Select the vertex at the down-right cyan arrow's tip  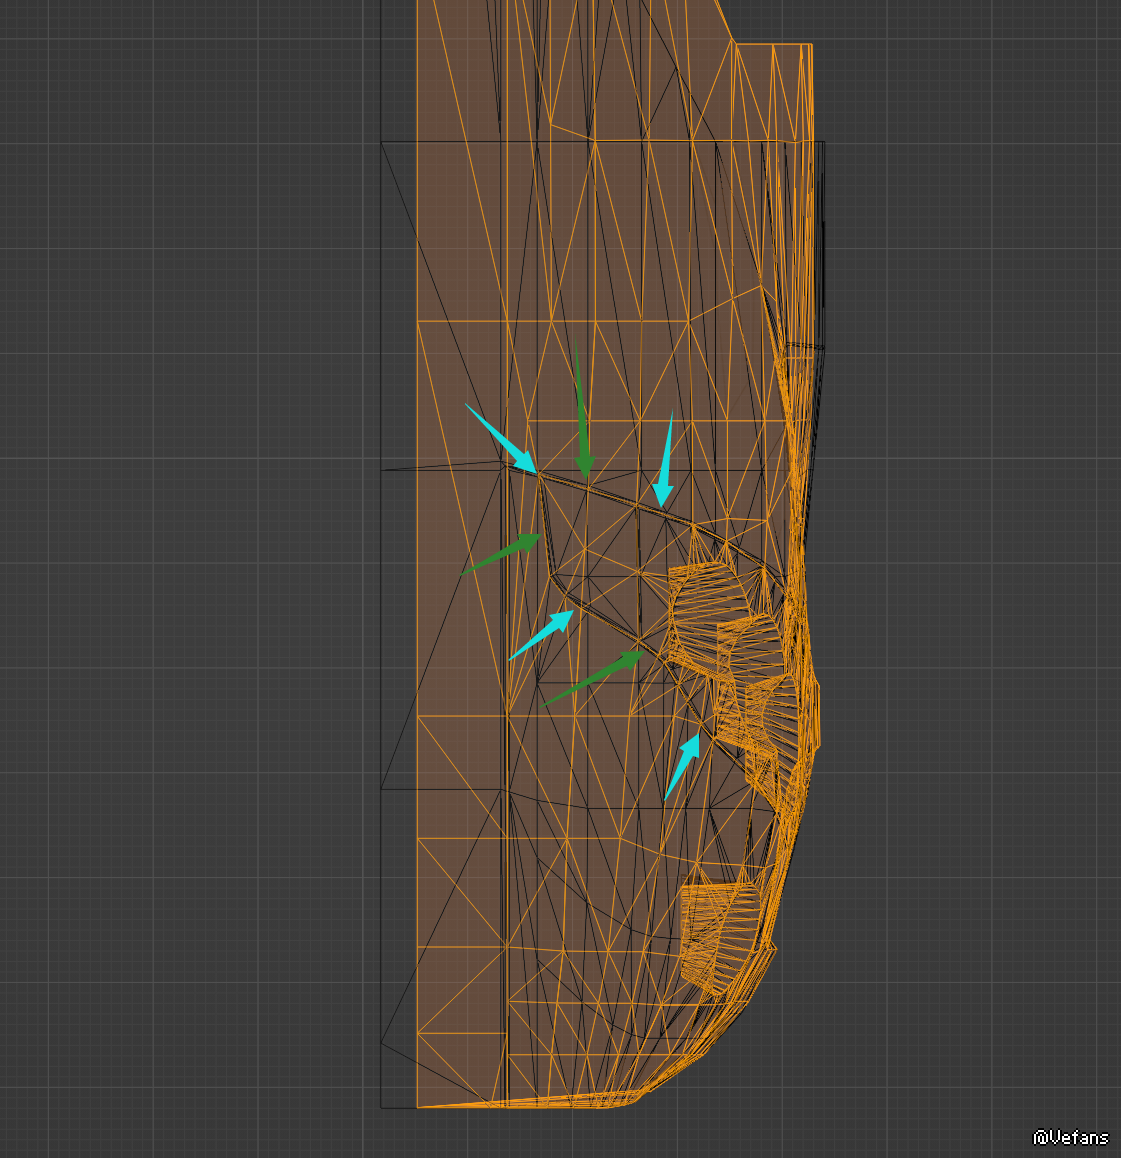click(x=539, y=473)
